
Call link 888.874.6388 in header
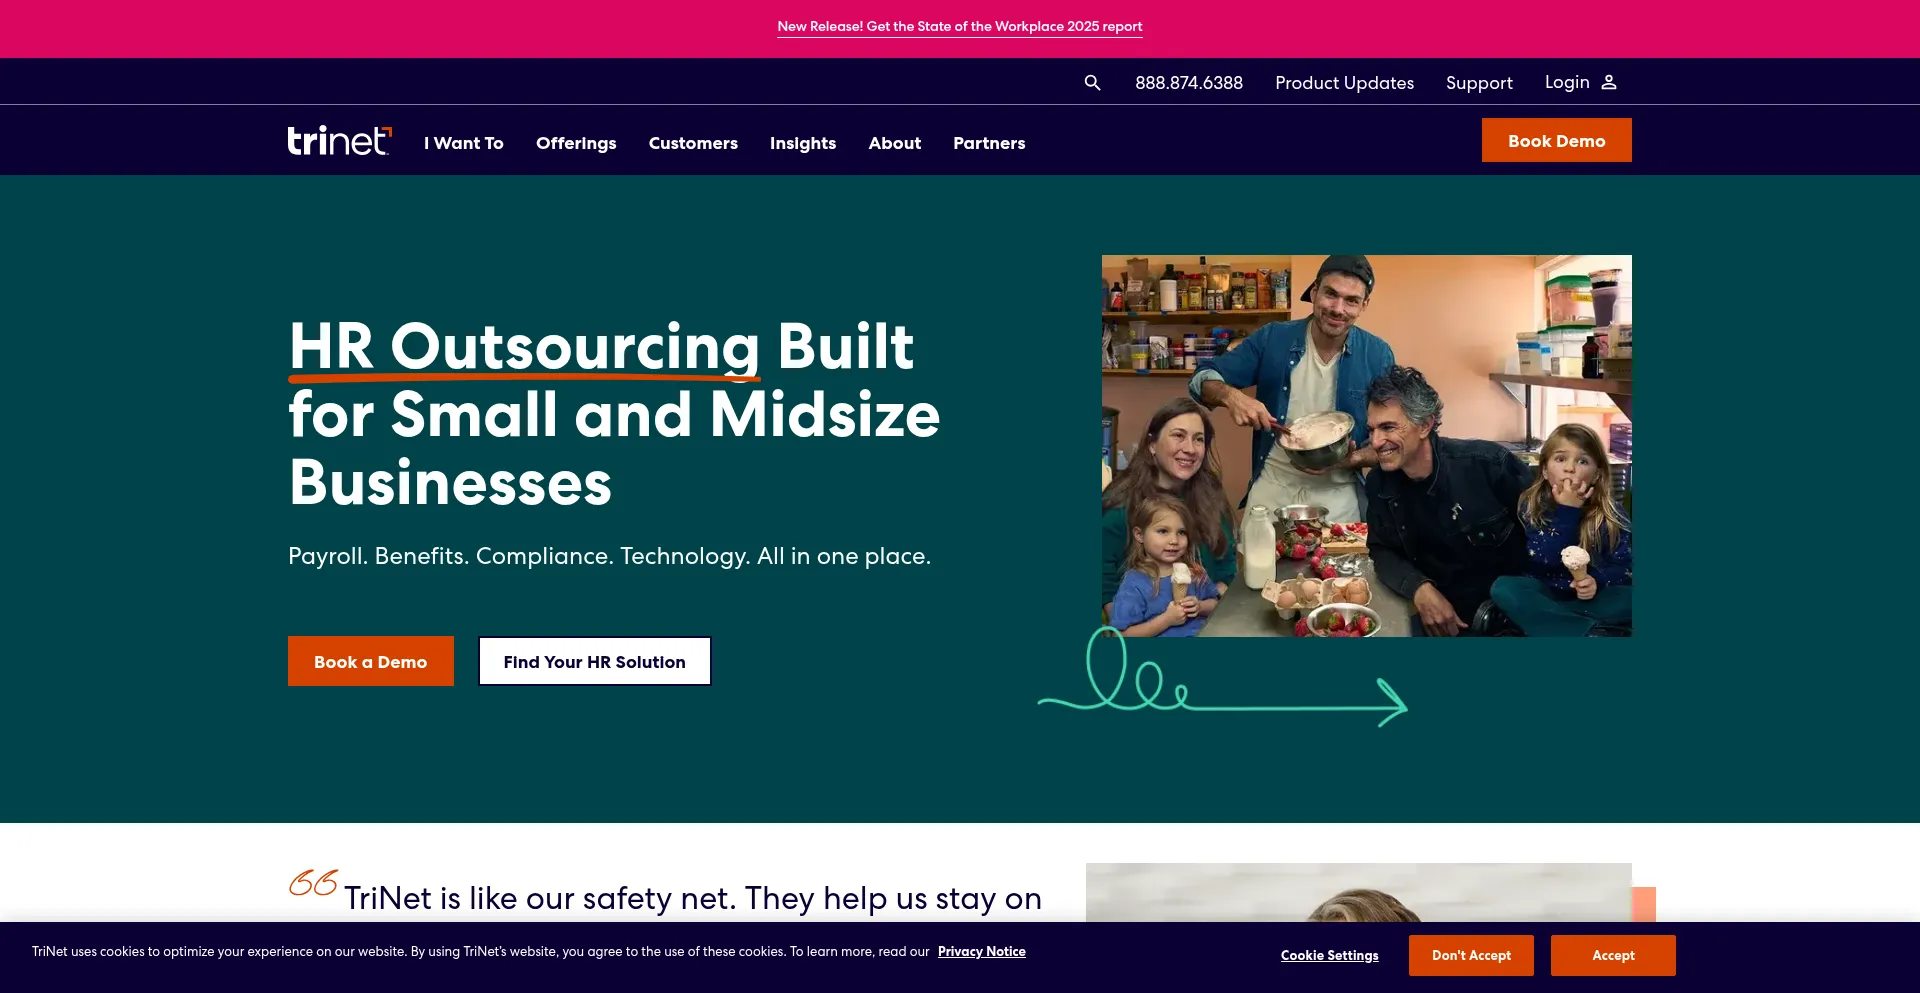point(1189,83)
